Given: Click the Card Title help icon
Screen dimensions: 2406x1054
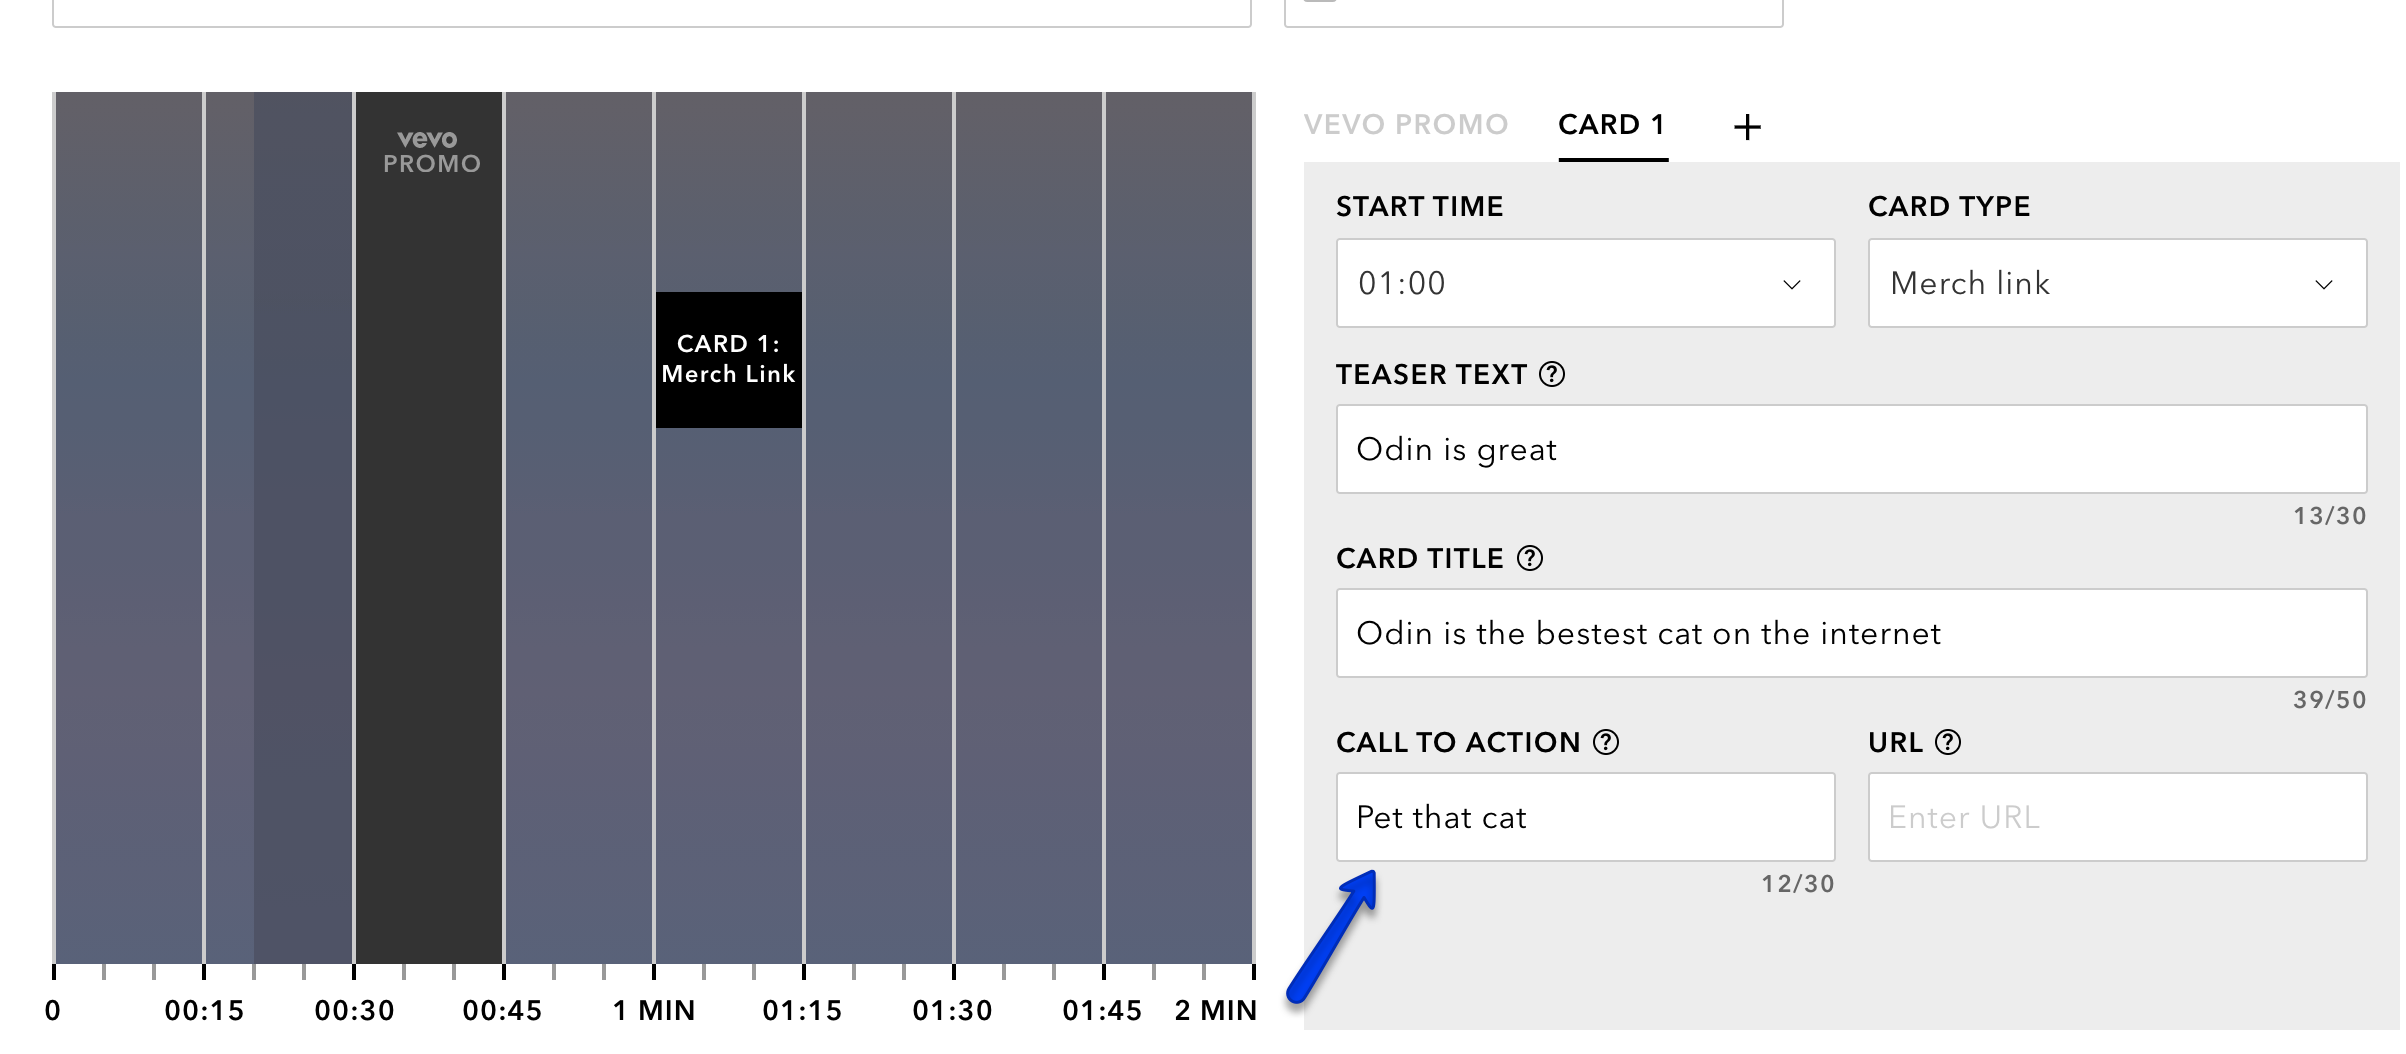Looking at the screenshot, I should [1530, 558].
